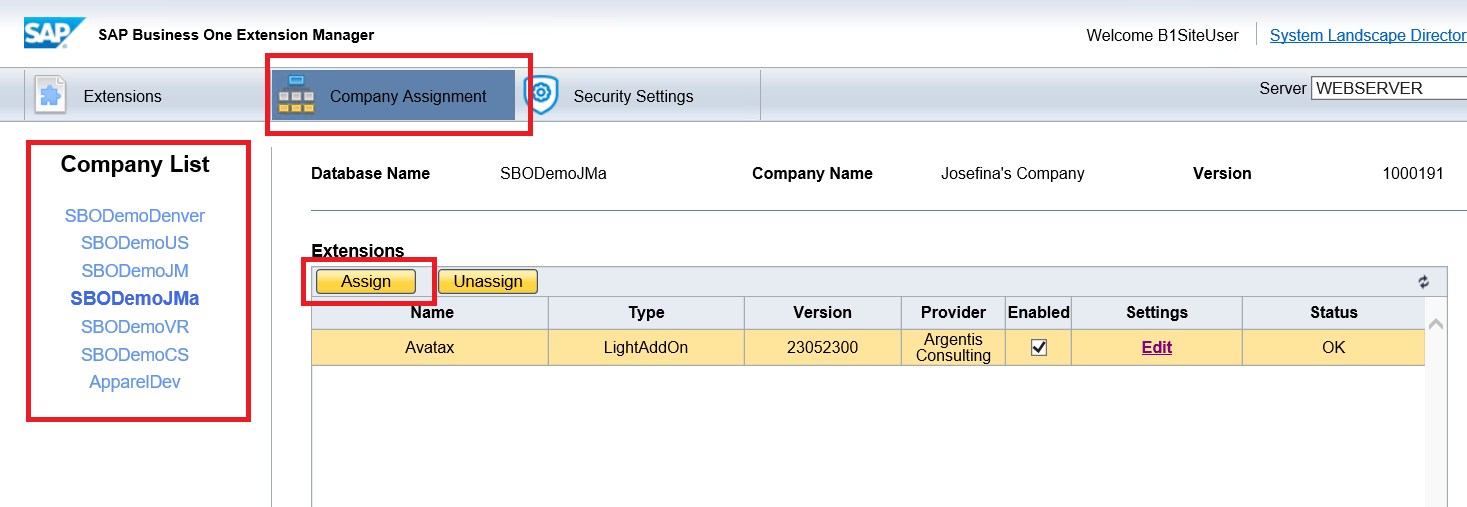The image size is (1467, 507).
Task: Open Edit settings link for Avatax
Action: [x=1157, y=347]
